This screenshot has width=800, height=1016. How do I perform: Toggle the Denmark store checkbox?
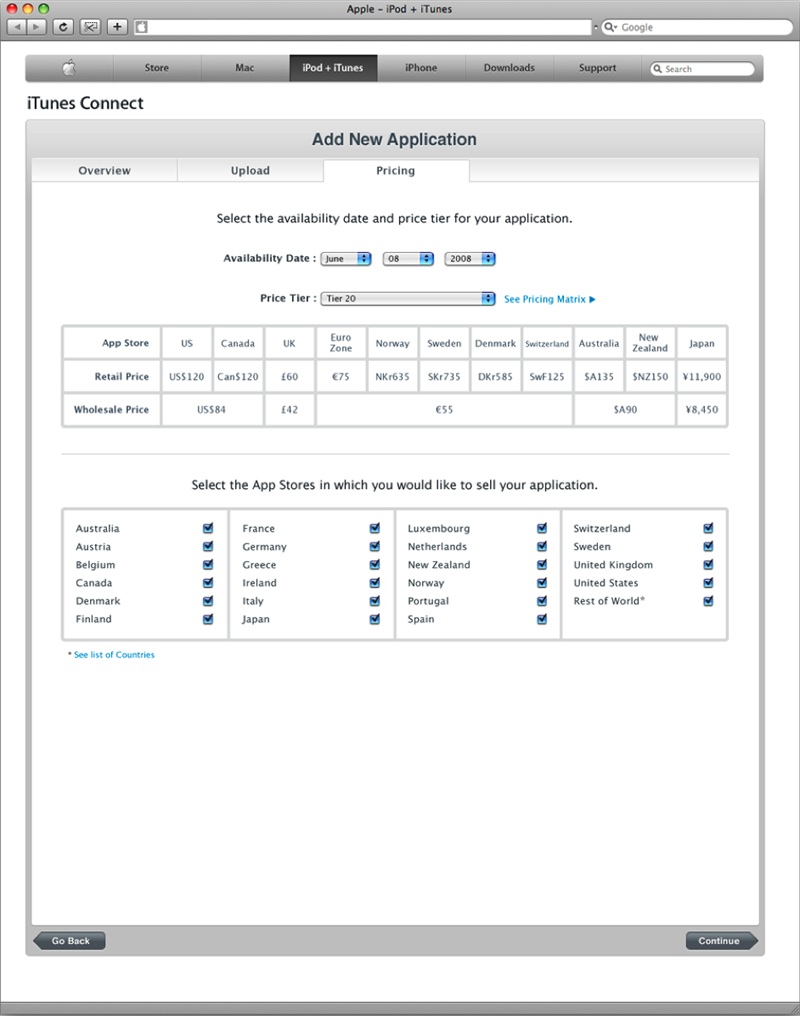(208, 601)
